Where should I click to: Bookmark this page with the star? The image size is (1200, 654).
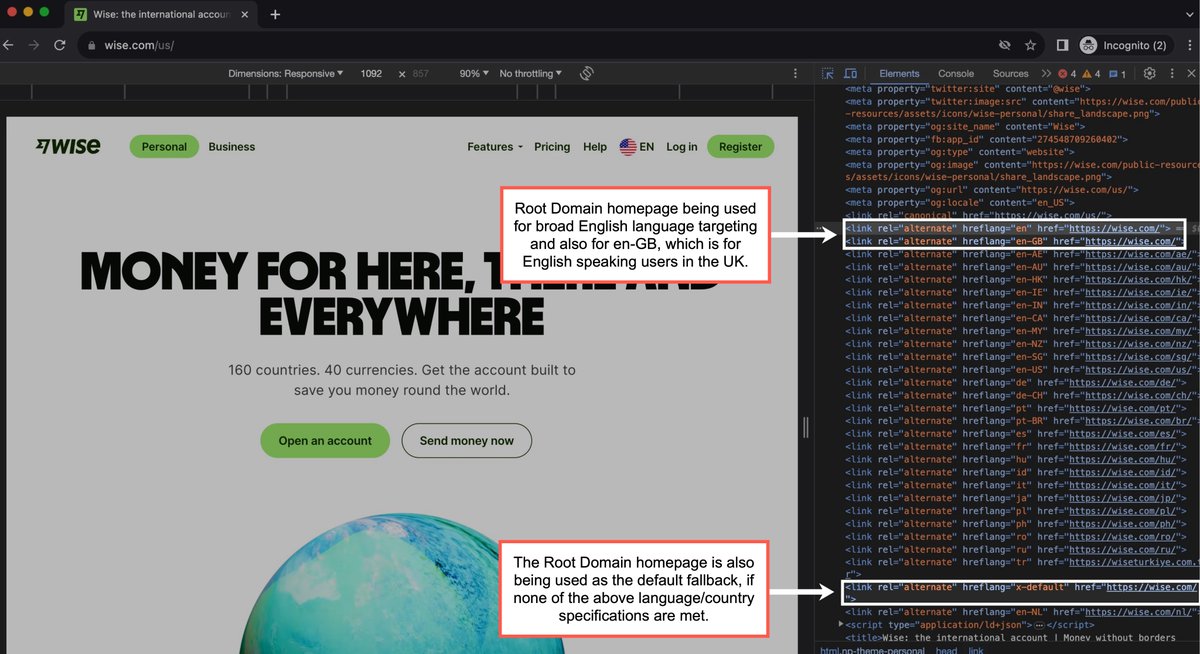1030,45
